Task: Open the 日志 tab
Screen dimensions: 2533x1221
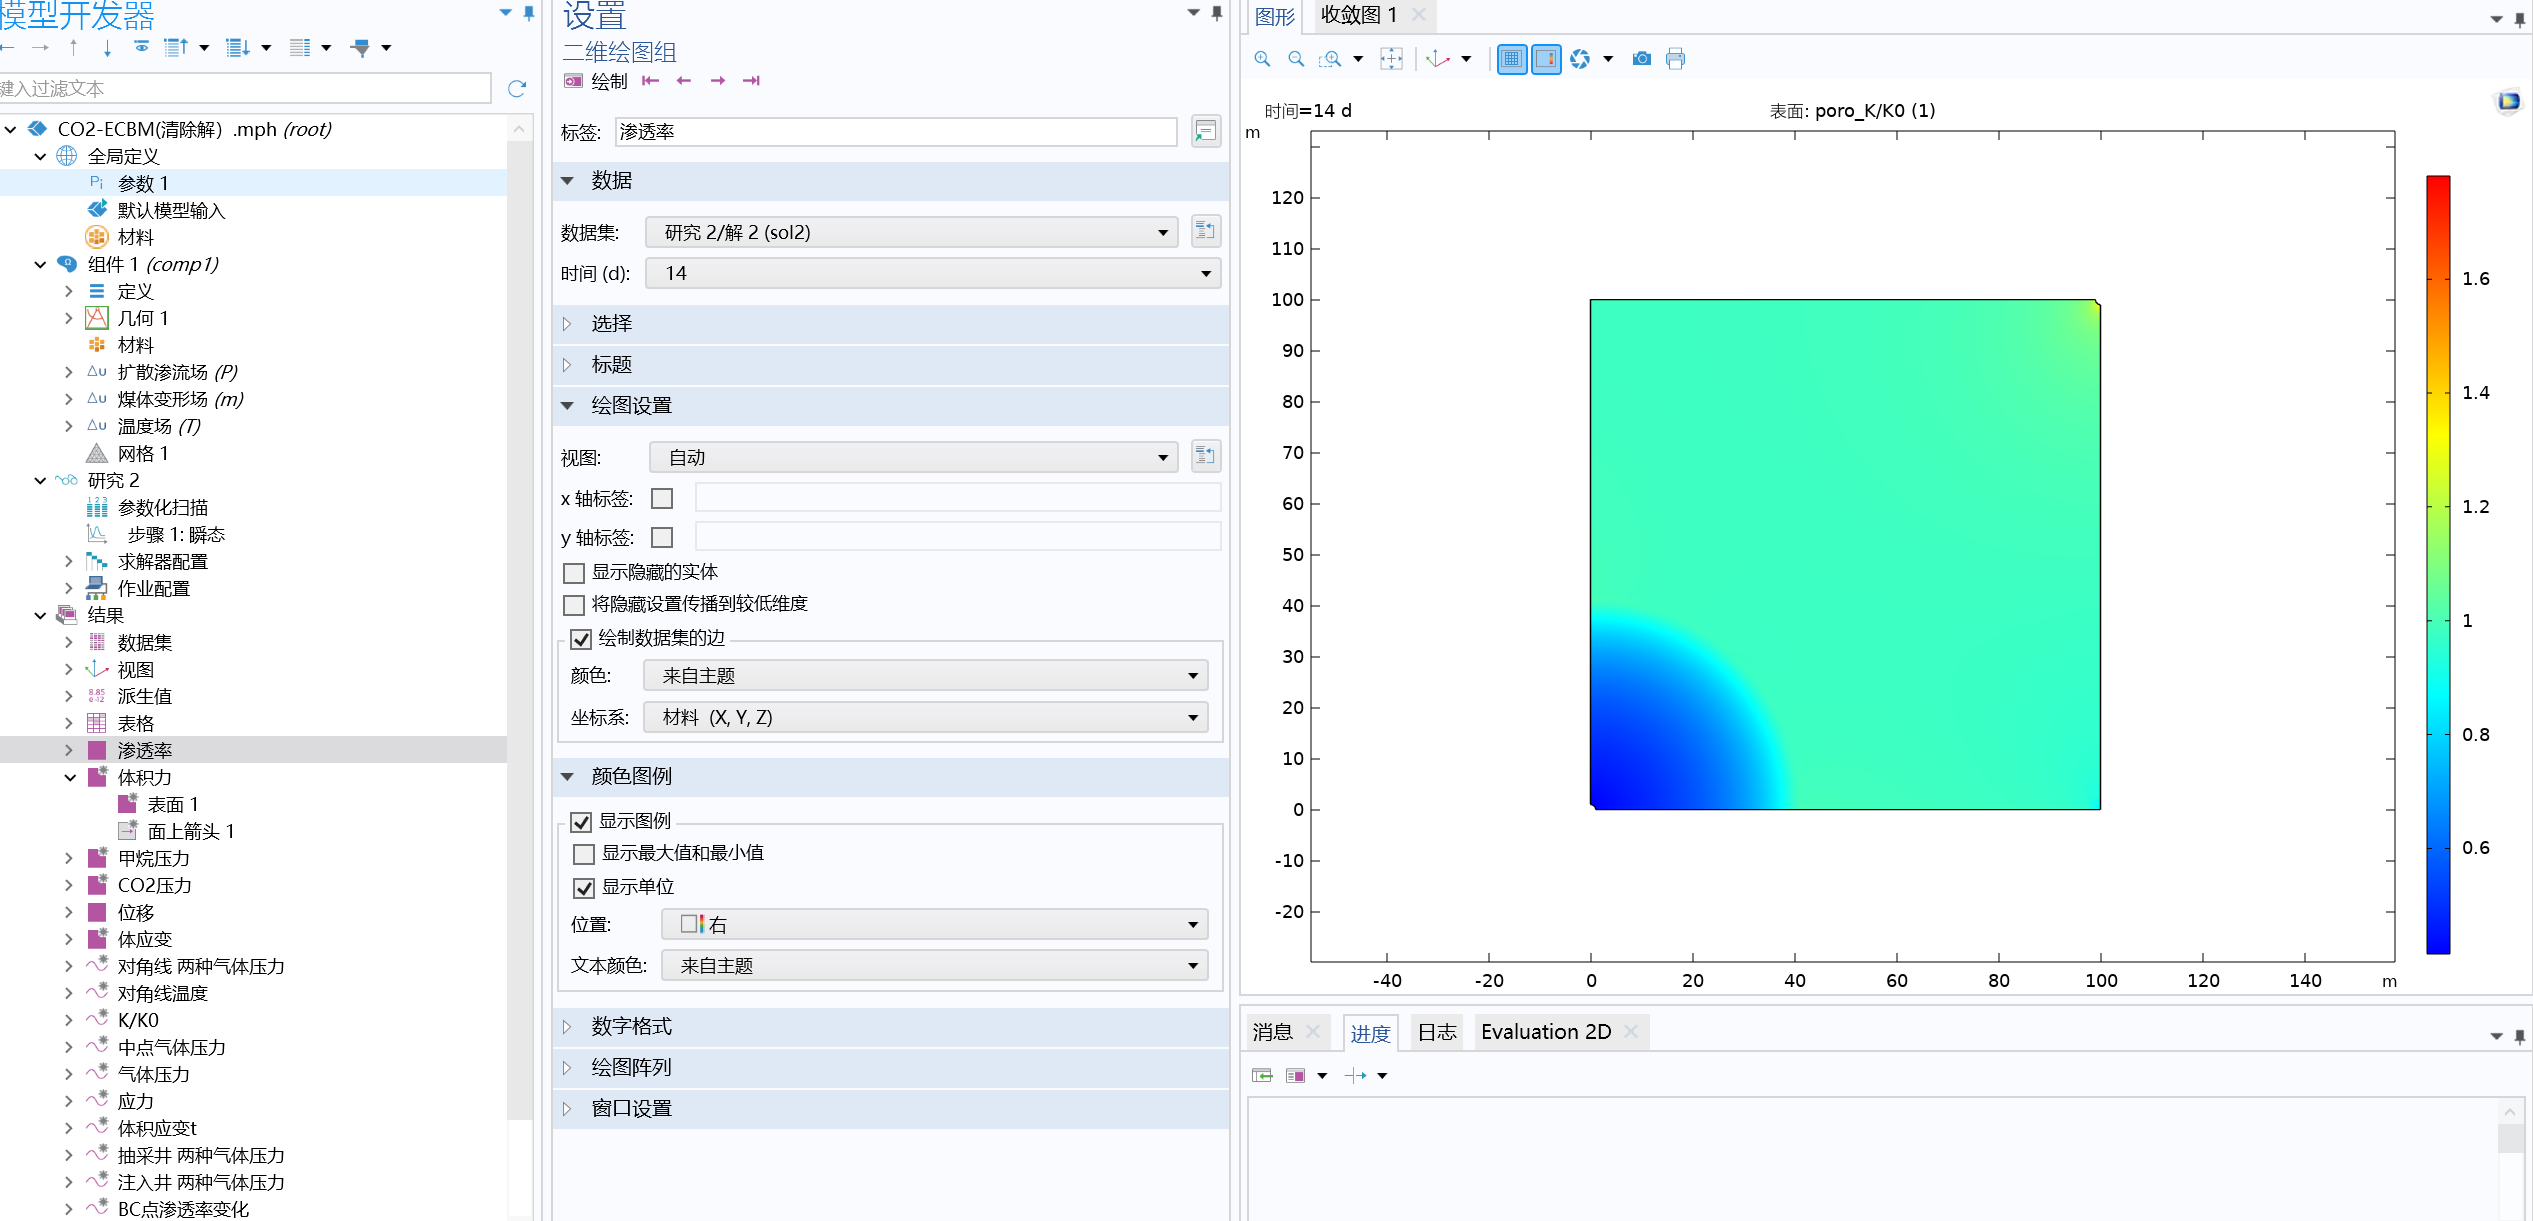Action: (1437, 1032)
